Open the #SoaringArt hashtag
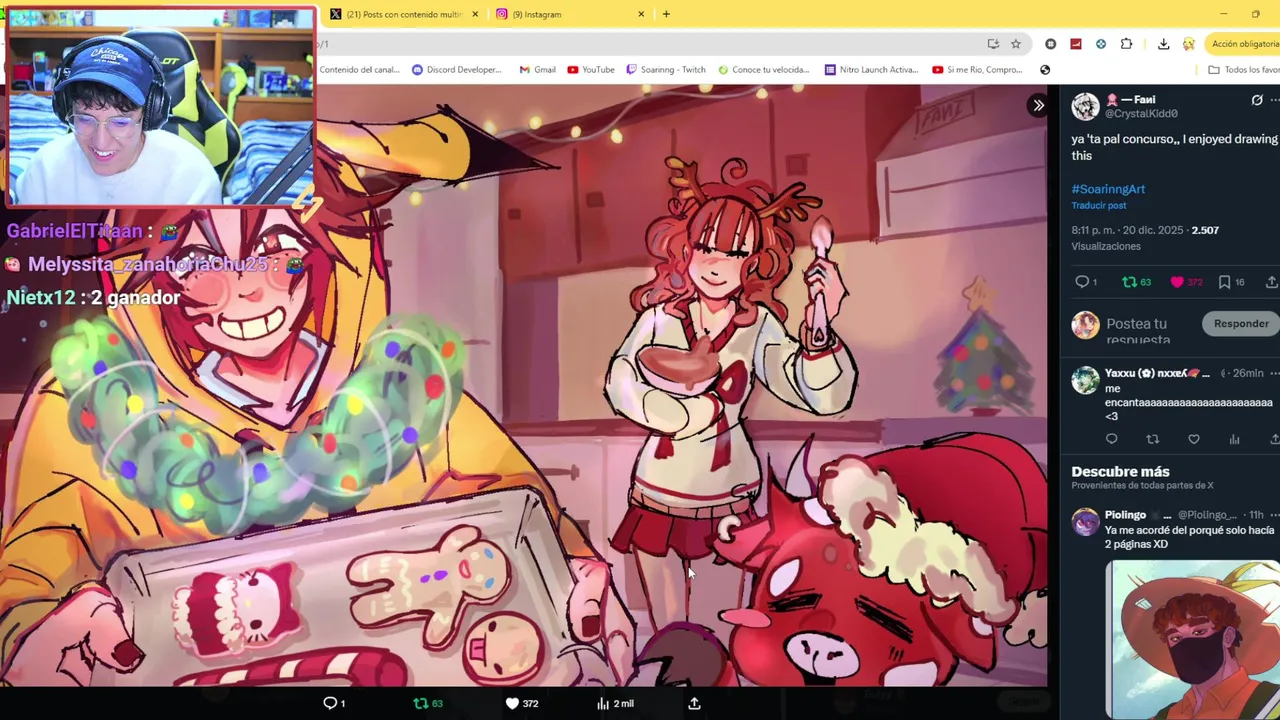Screen dimensions: 1280x720 click(x=1108, y=189)
